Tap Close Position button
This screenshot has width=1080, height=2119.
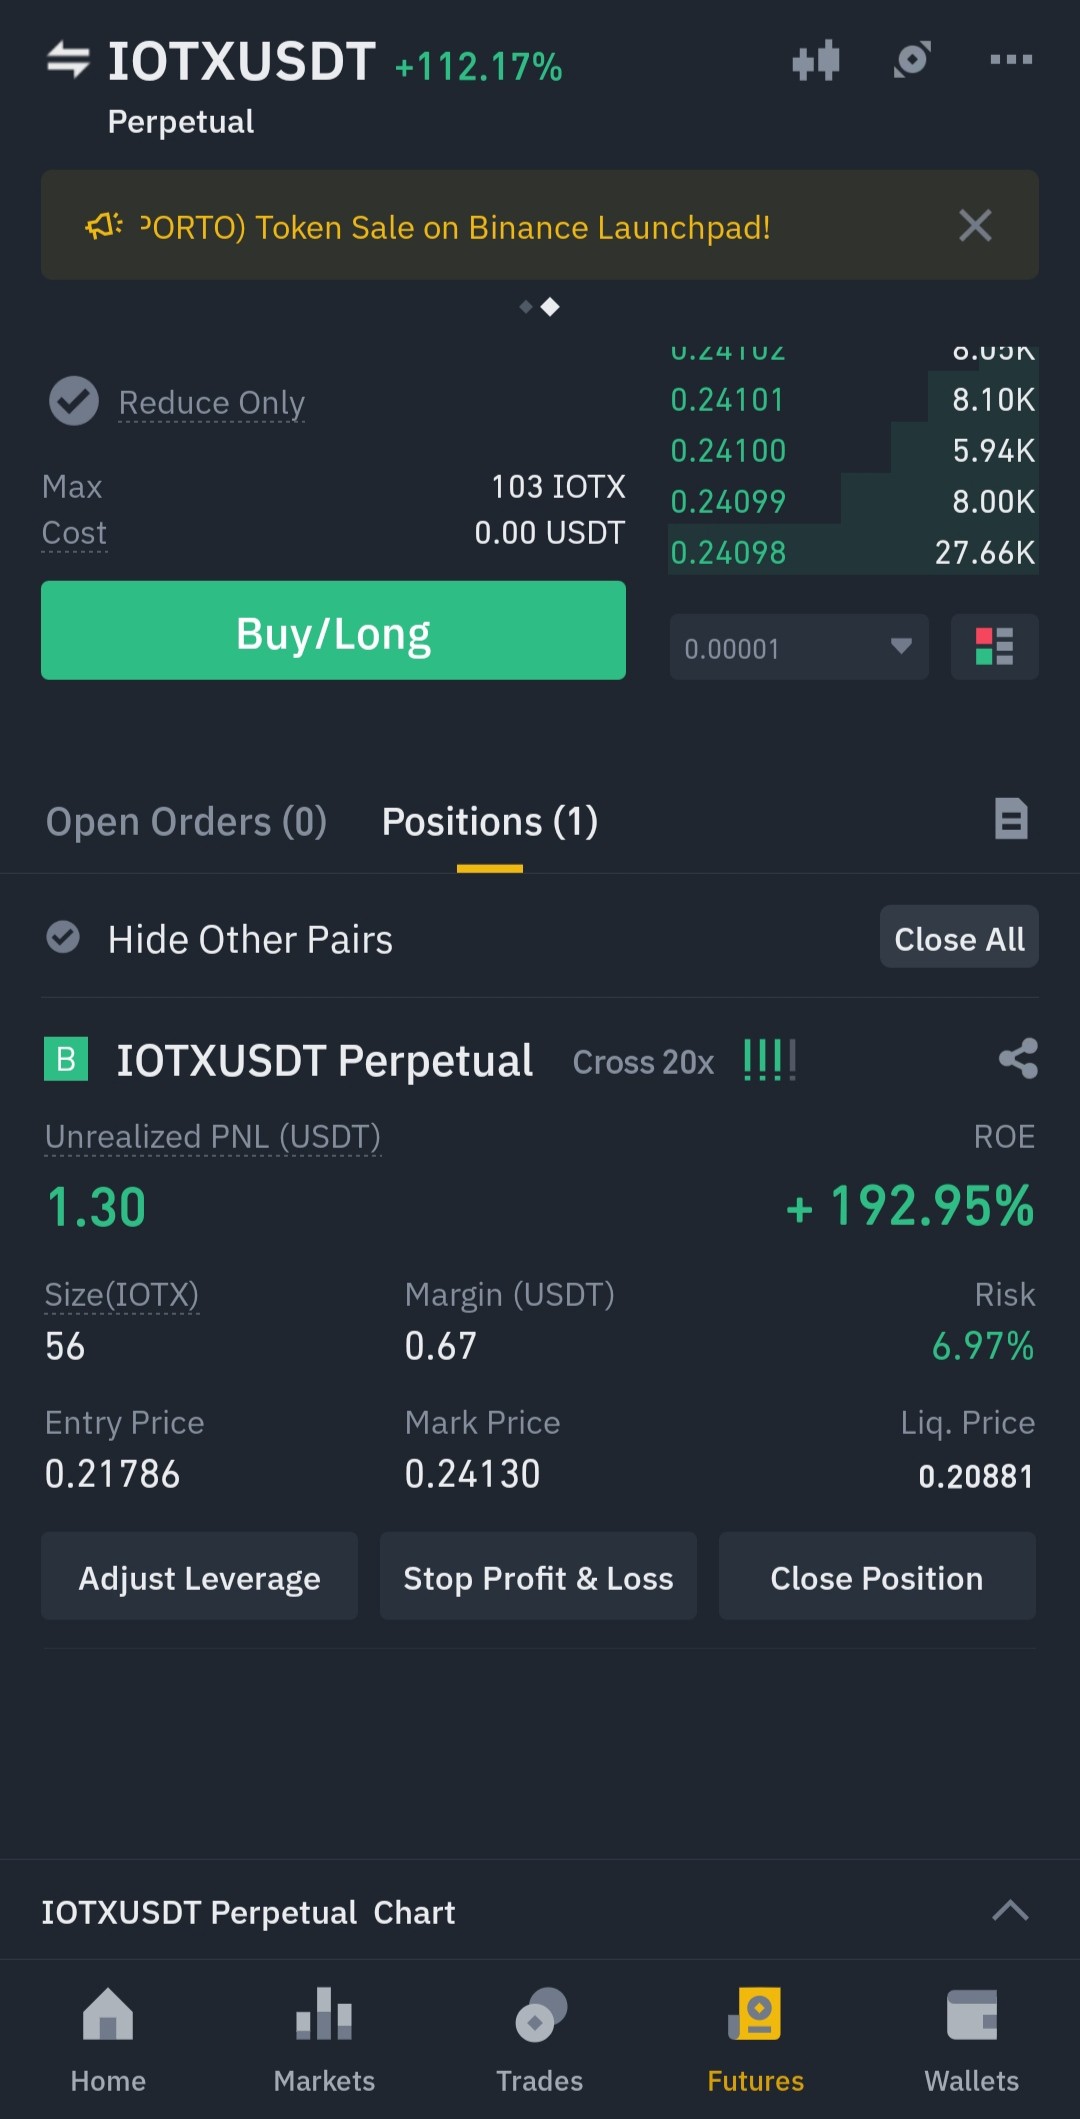click(877, 1577)
